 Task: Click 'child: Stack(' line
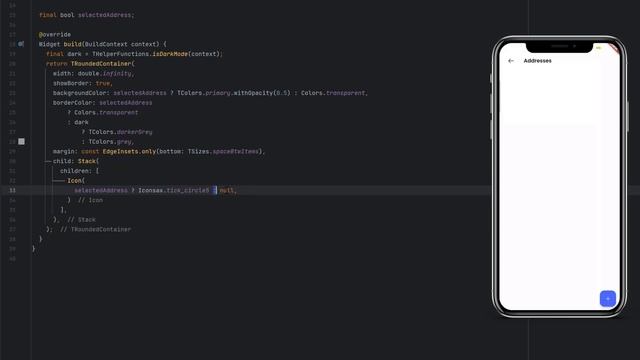point(76,161)
